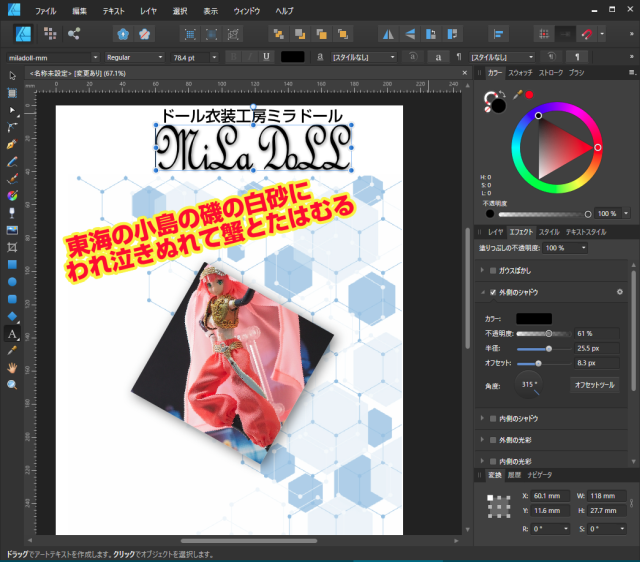Select the Node tool

[x=12, y=110]
